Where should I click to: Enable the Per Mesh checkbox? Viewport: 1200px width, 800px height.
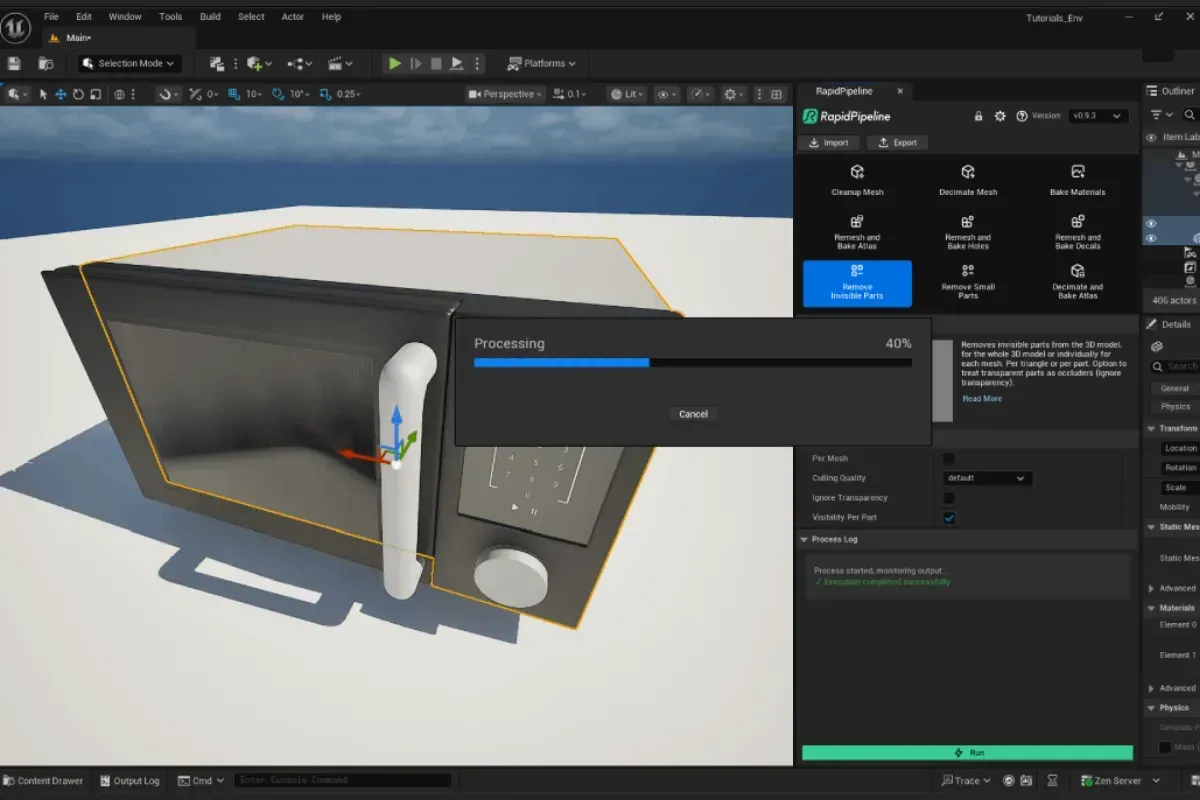click(x=949, y=458)
